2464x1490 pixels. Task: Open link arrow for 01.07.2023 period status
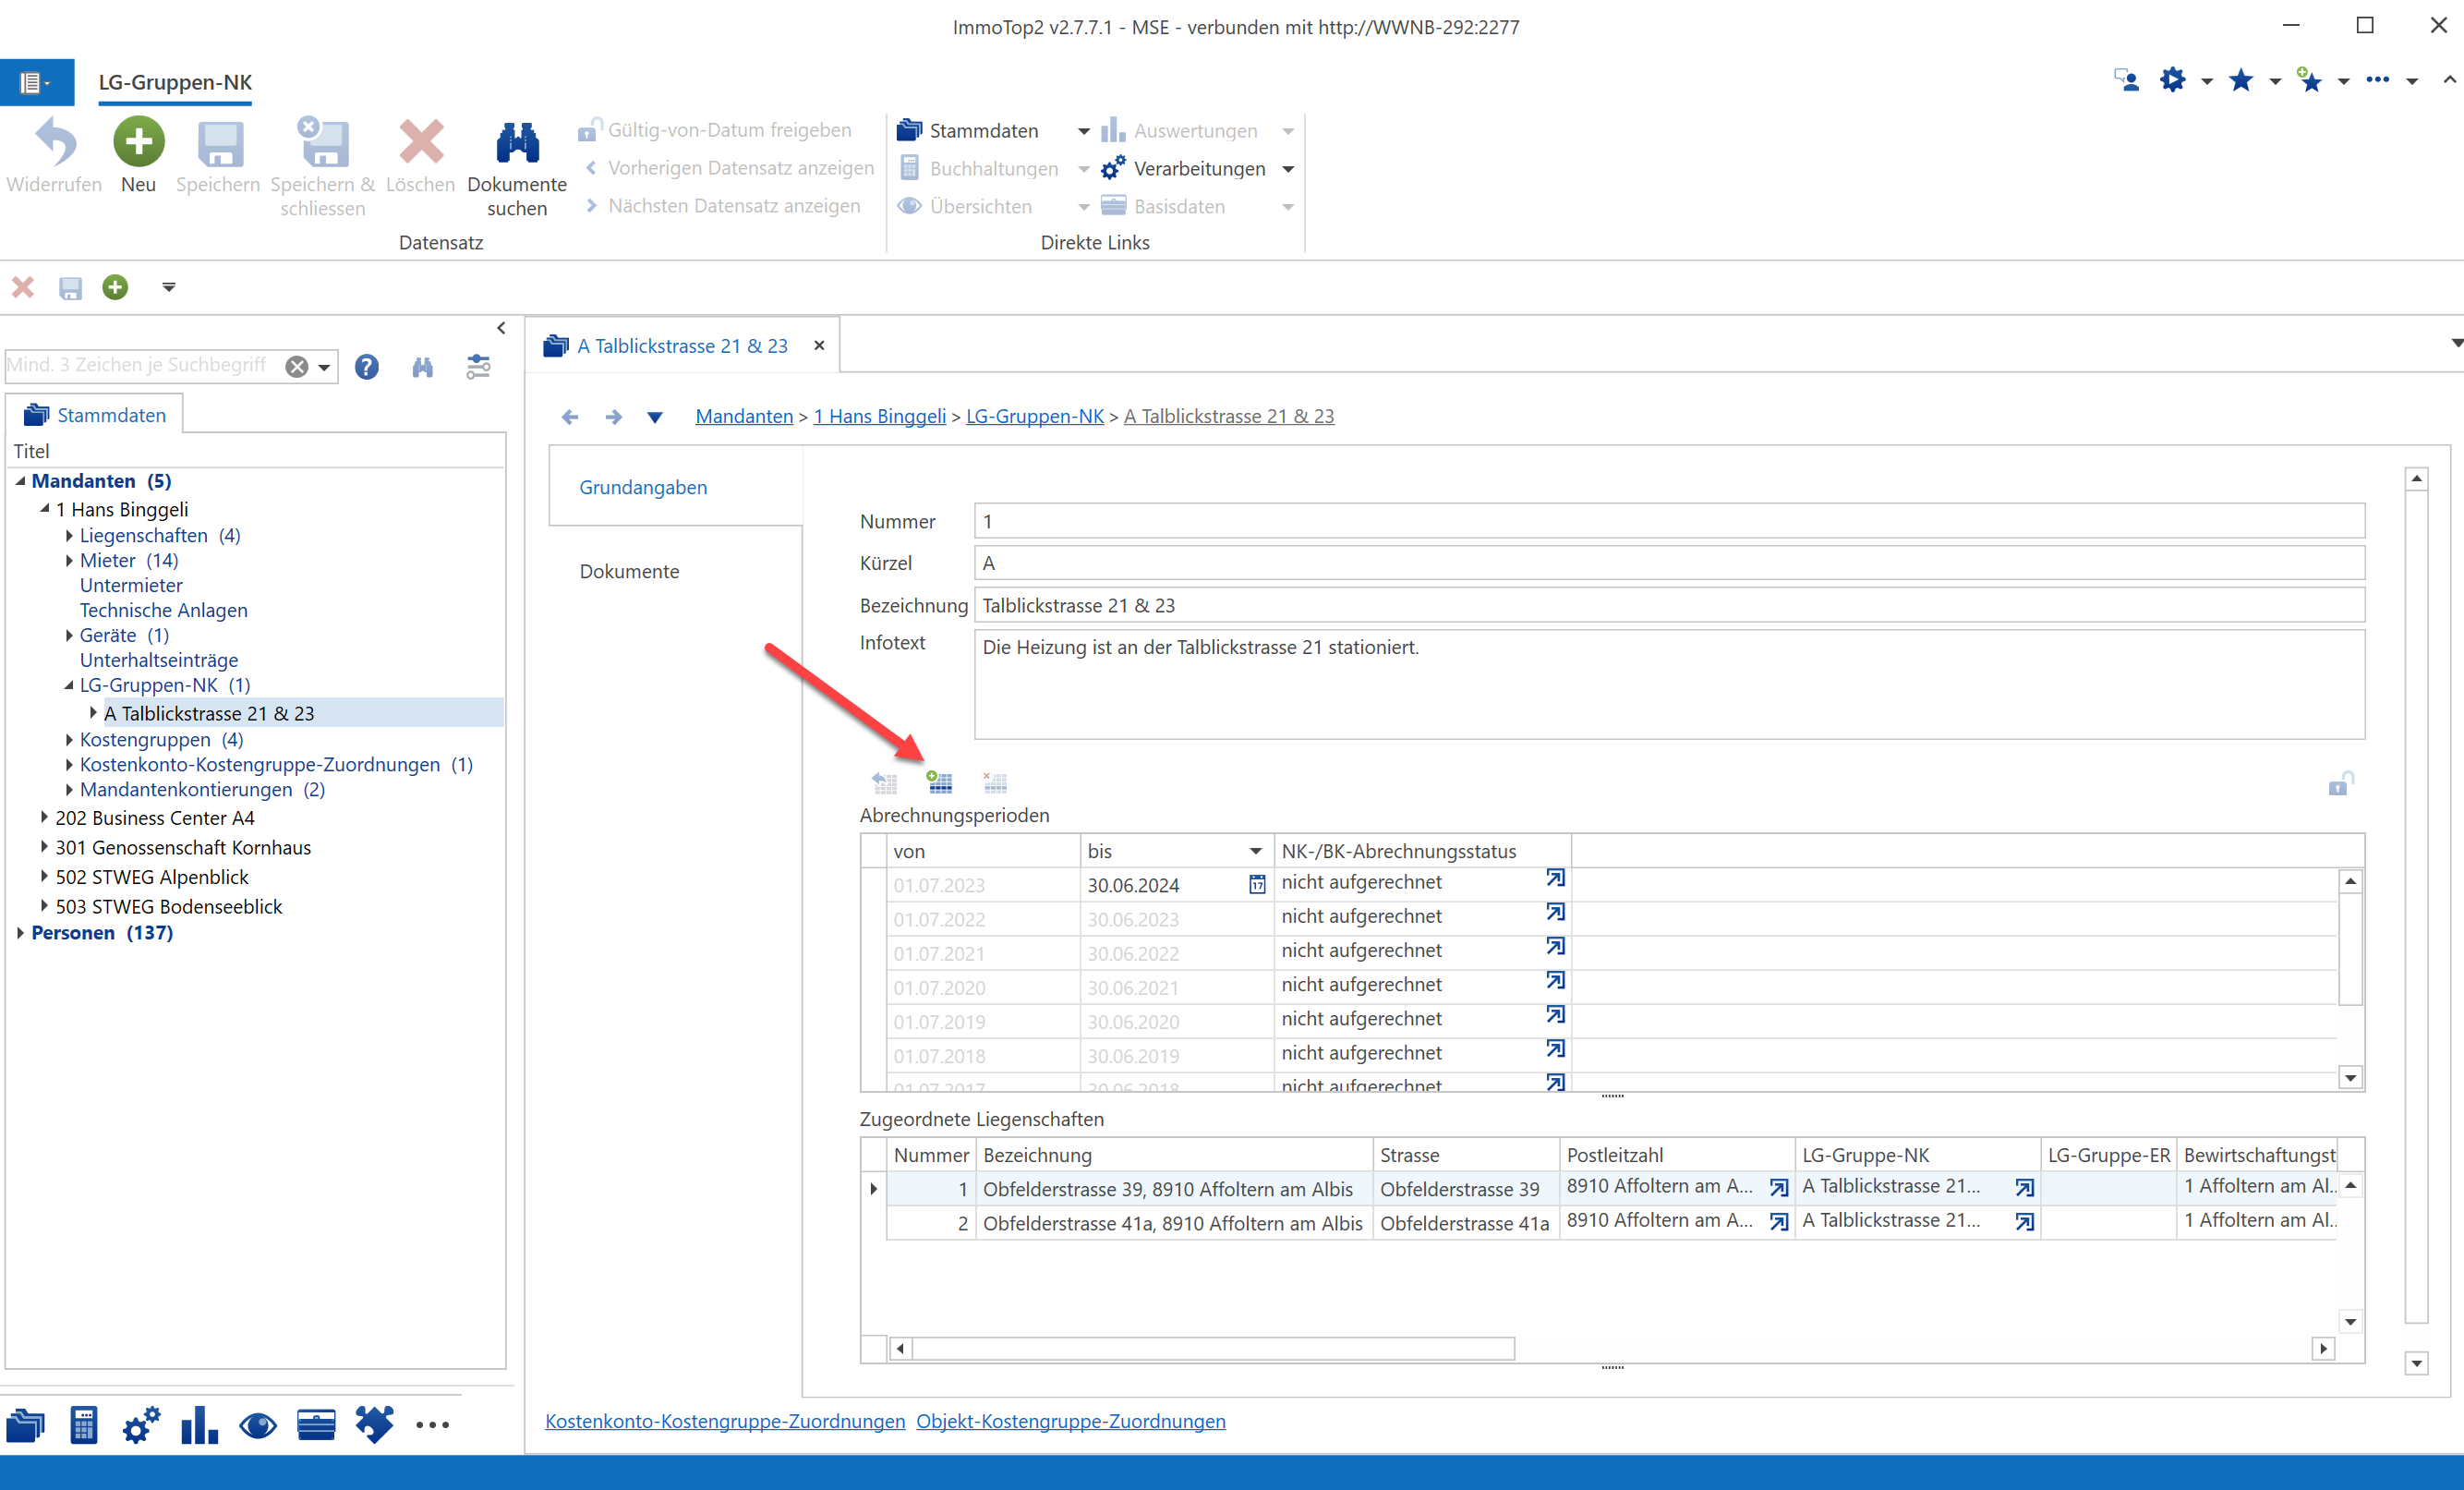(1555, 878)
